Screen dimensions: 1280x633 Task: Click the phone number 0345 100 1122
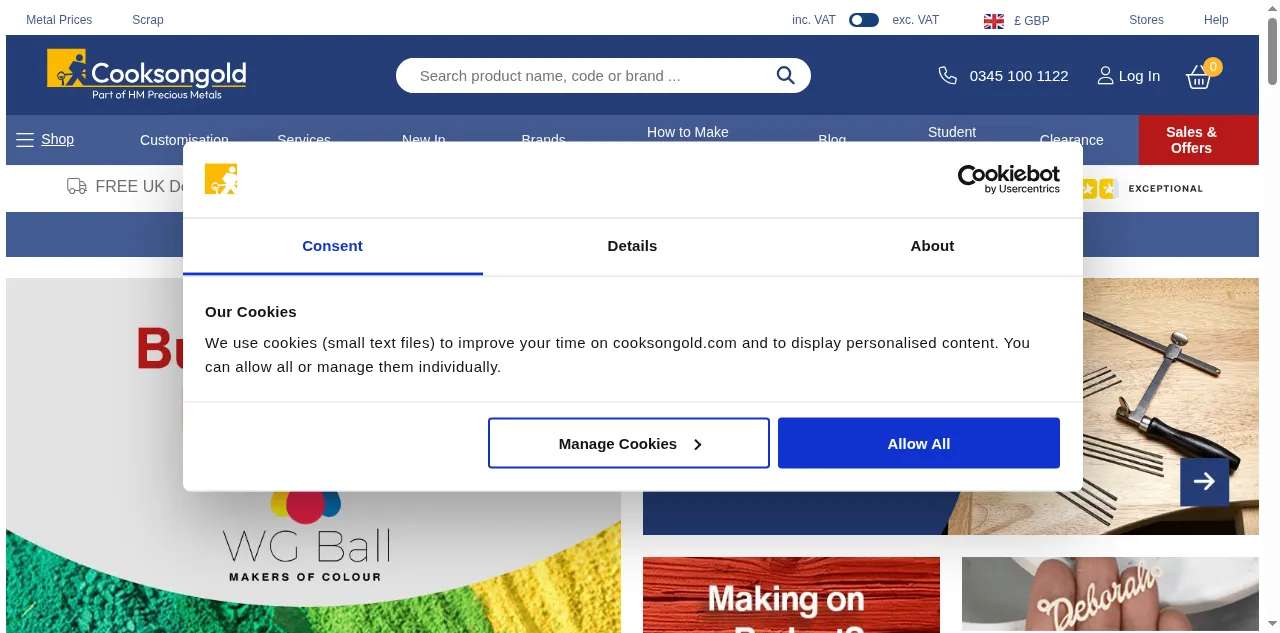coord(1019,76)
